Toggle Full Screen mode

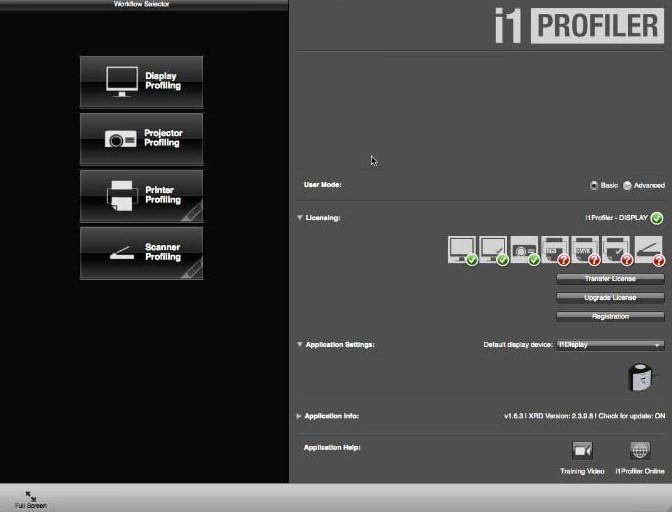[x=30, y=500]
